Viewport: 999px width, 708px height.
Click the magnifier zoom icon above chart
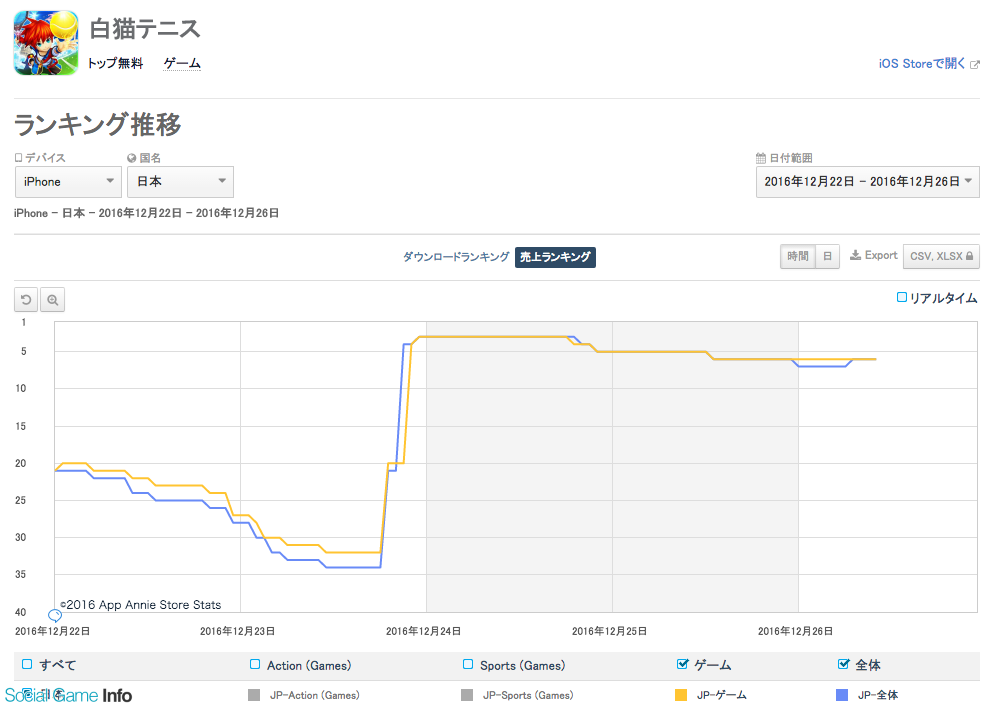(52, 300)
